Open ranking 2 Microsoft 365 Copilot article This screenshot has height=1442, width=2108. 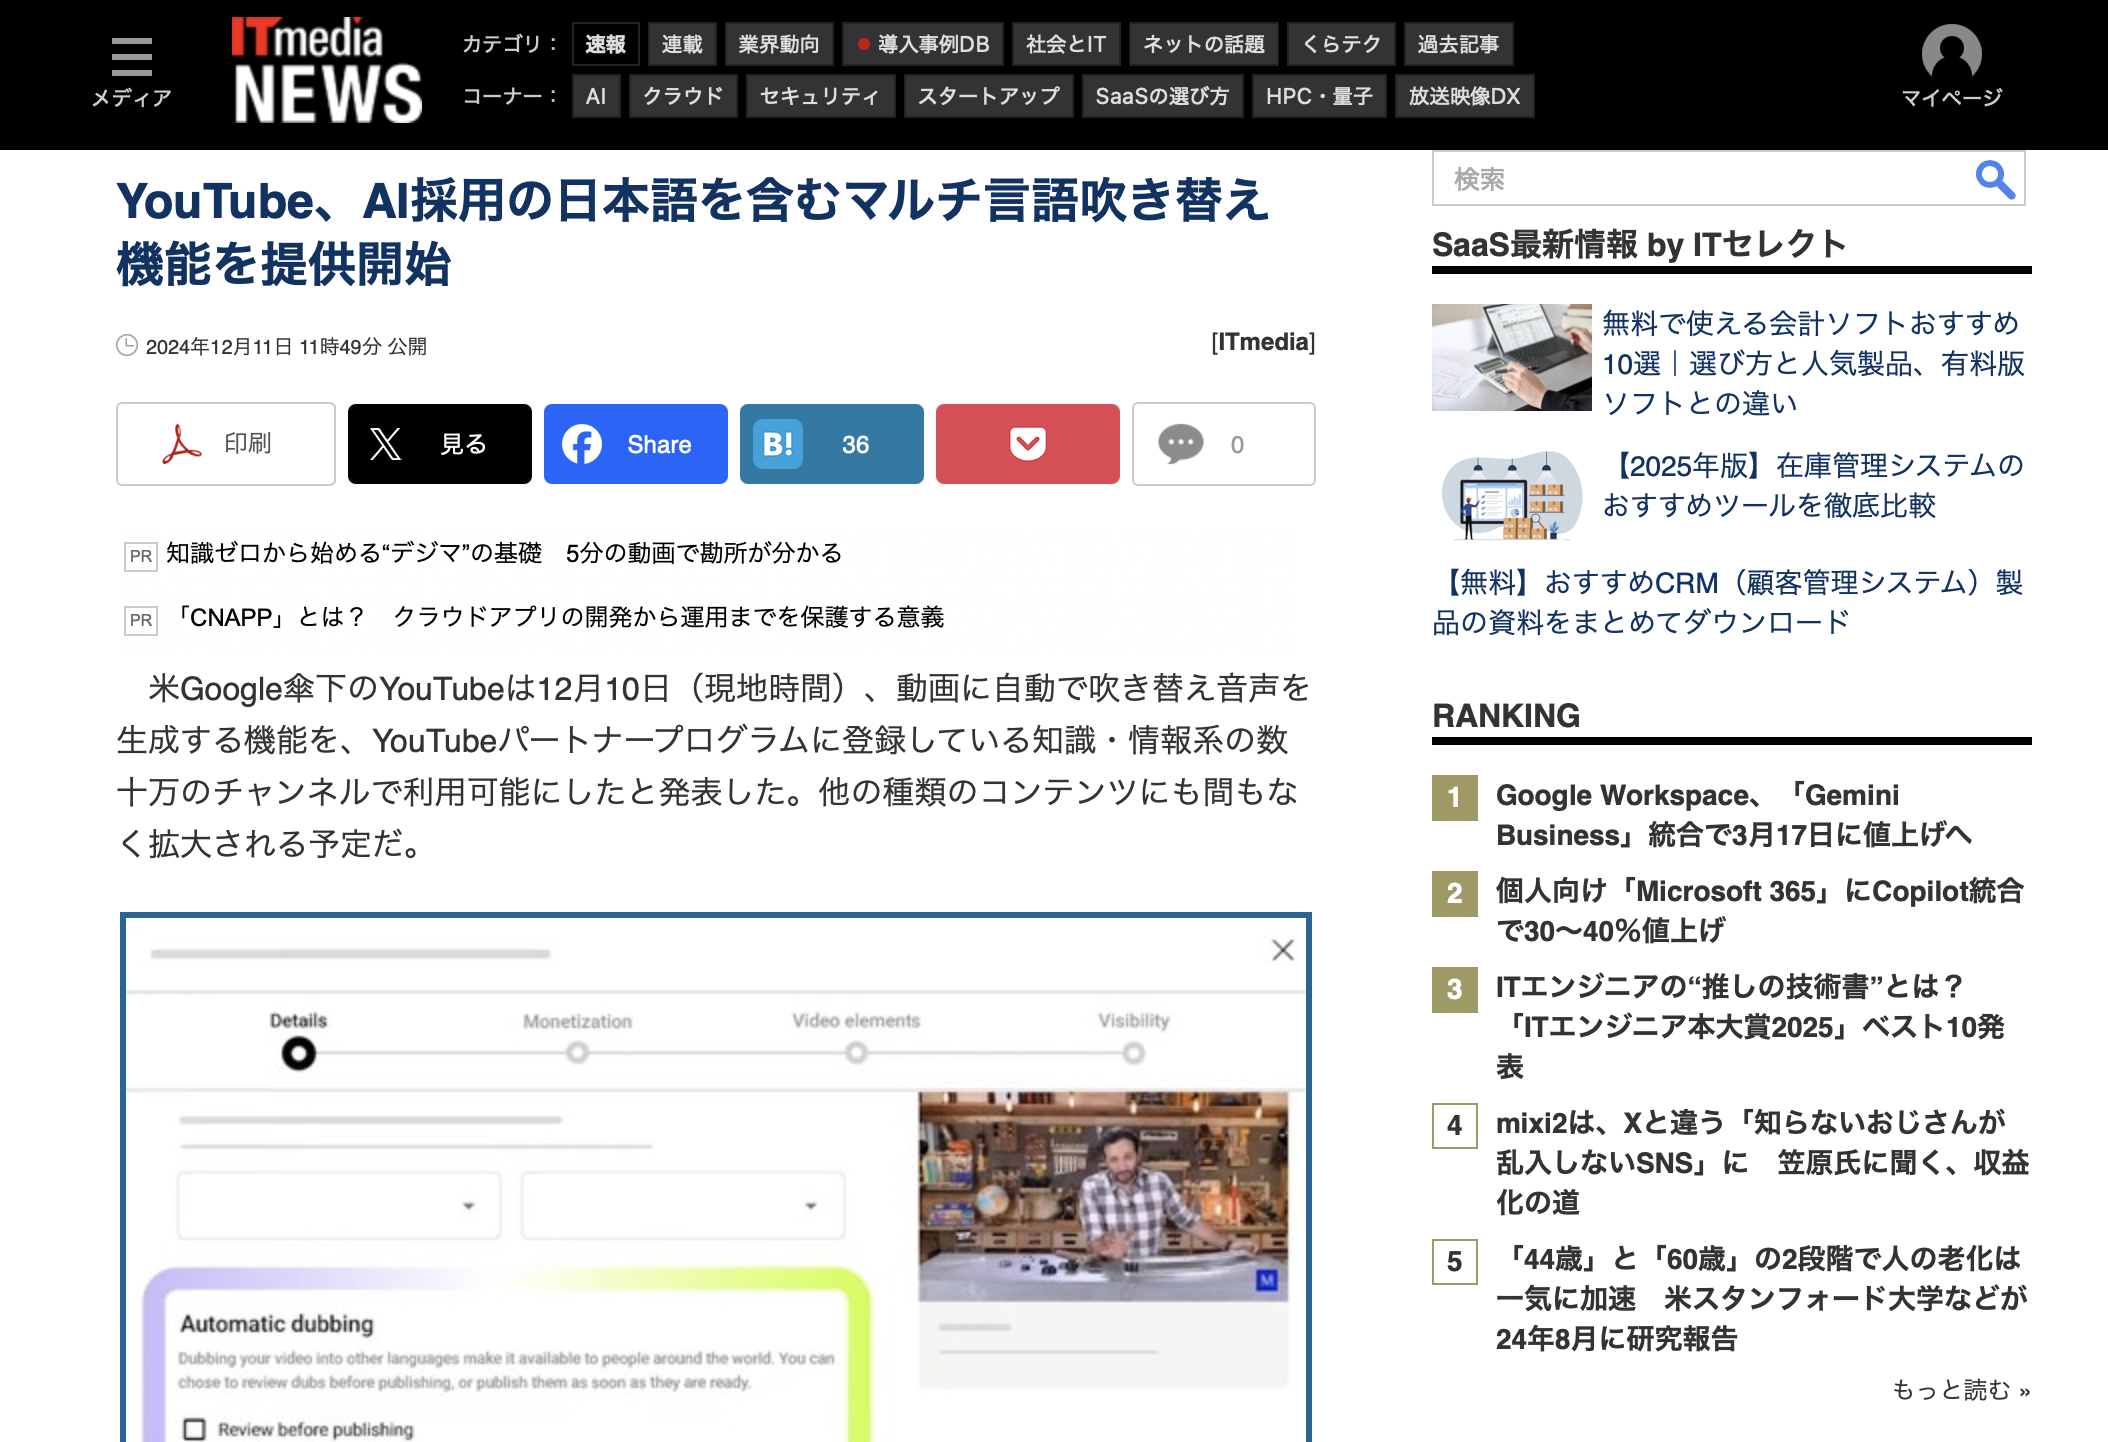click(x=1759, y=911)
